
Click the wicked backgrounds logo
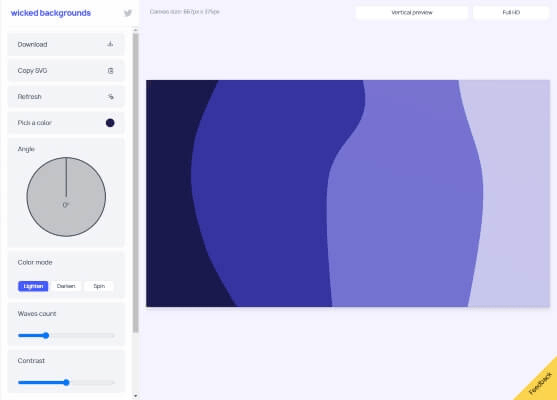[x=51, y=13]
